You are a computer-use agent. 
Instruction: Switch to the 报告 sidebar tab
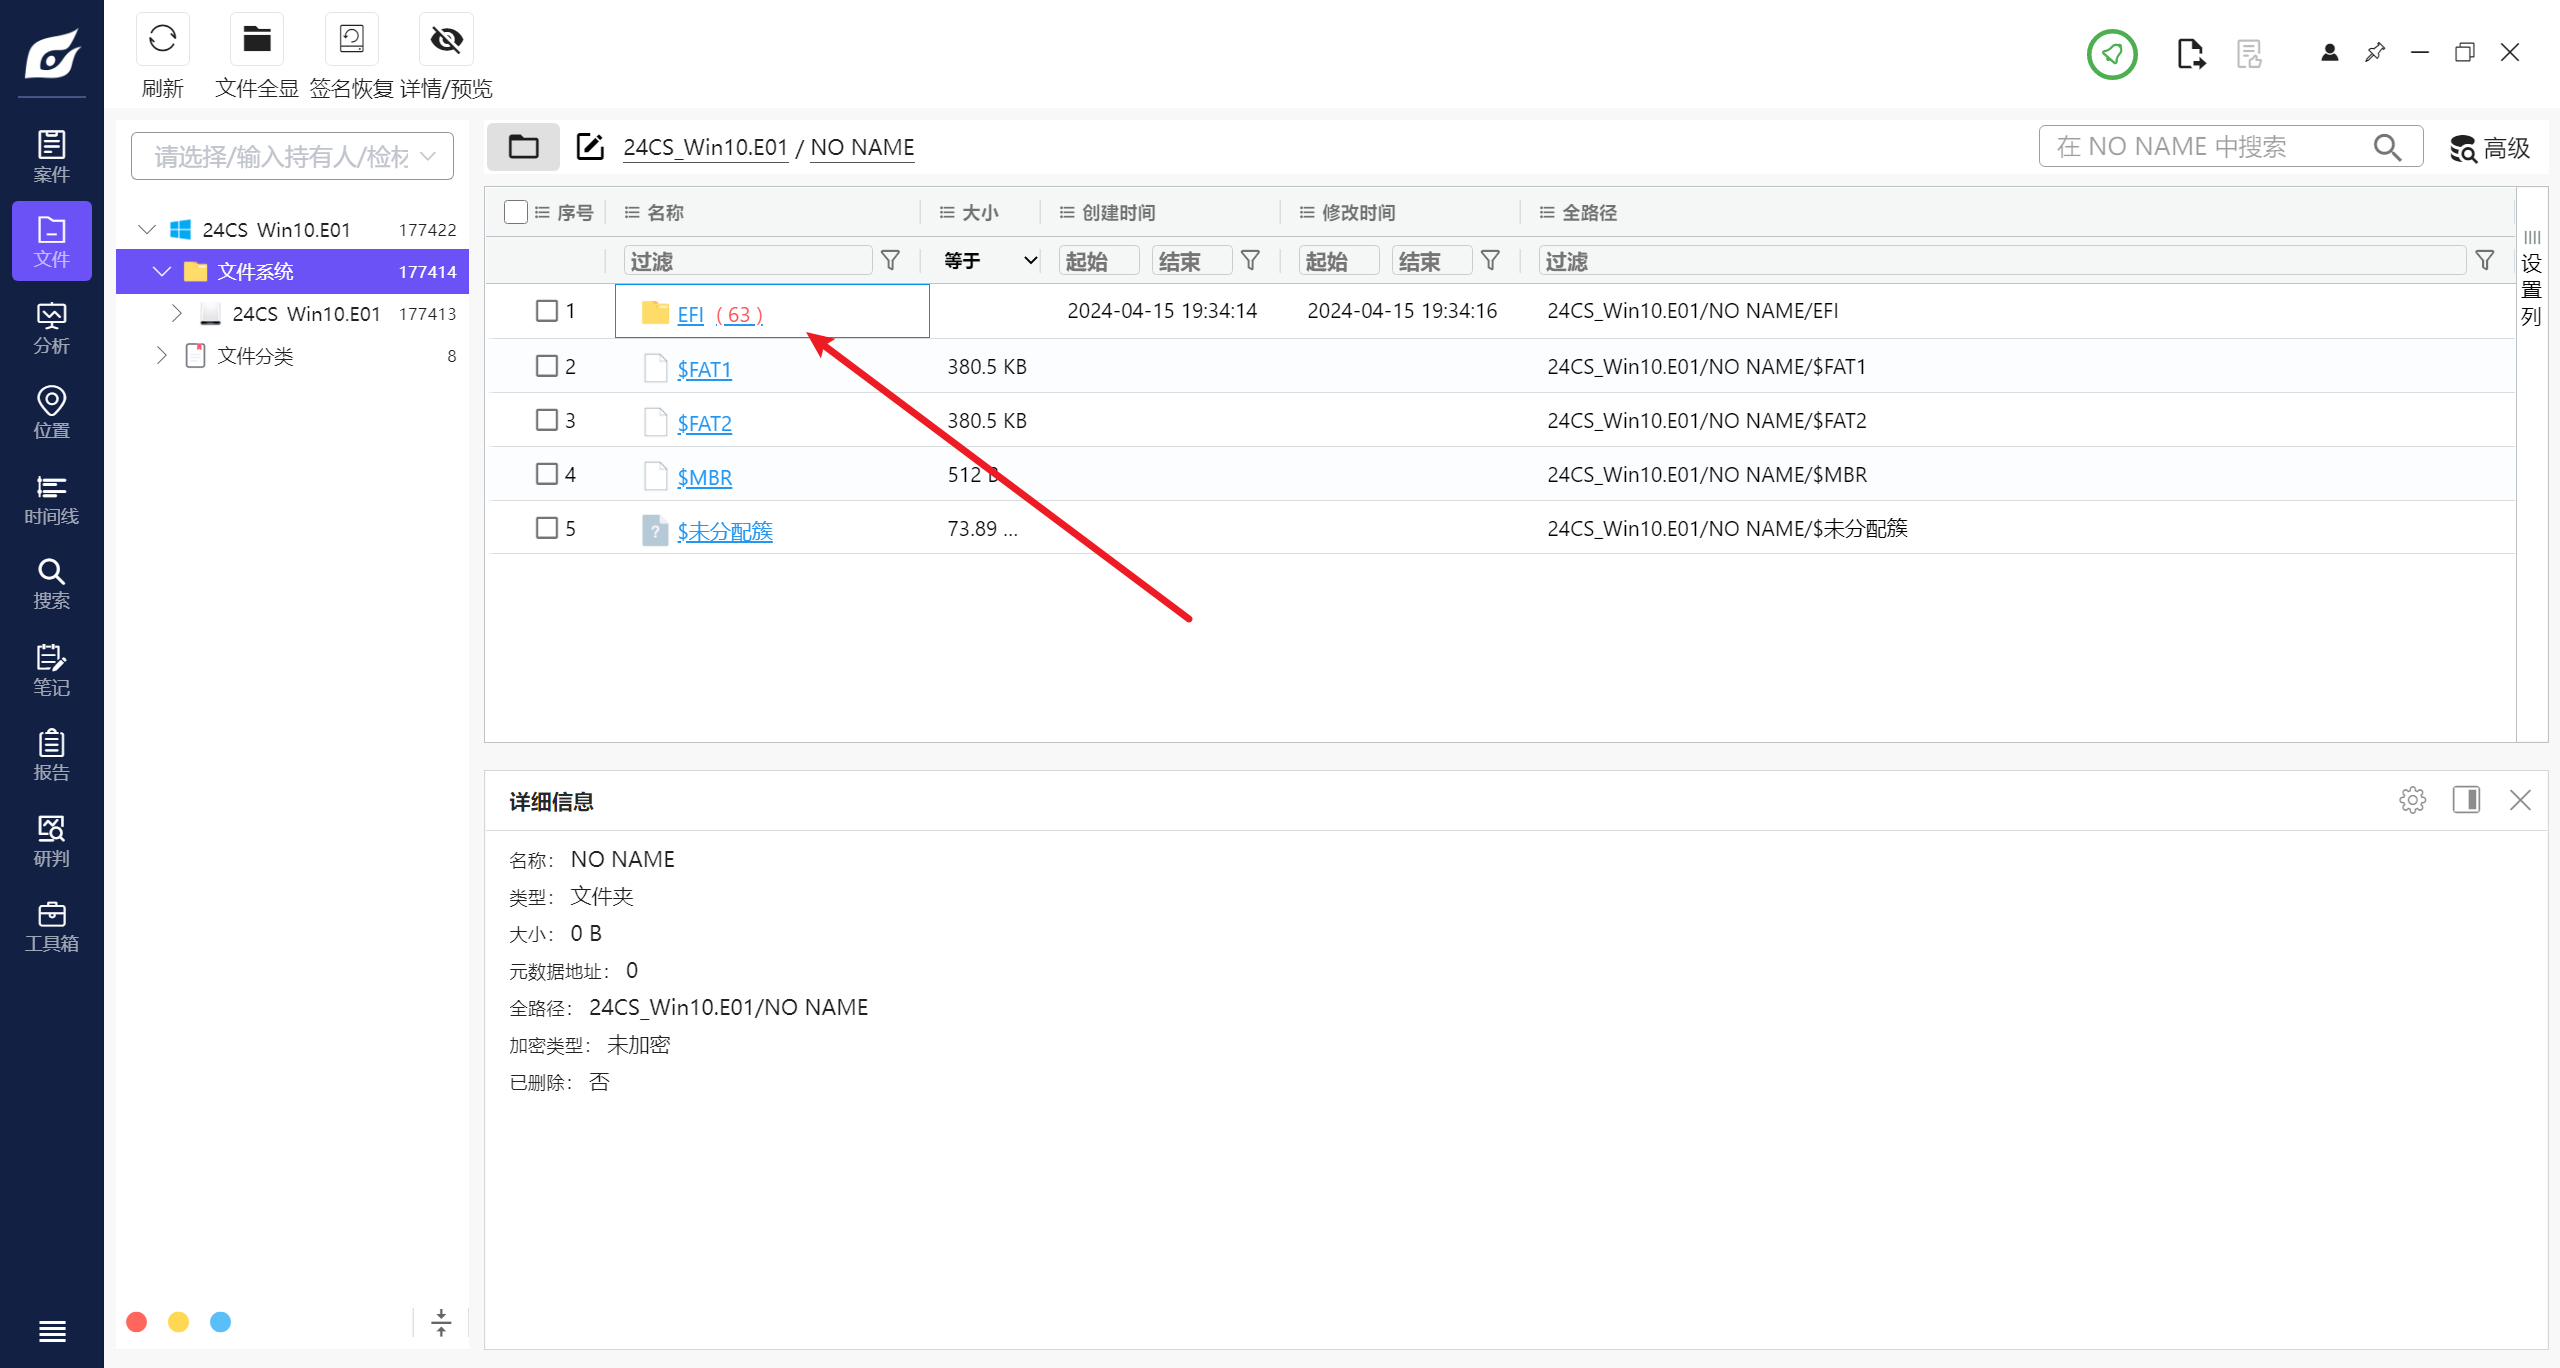[x=51, y=755]
